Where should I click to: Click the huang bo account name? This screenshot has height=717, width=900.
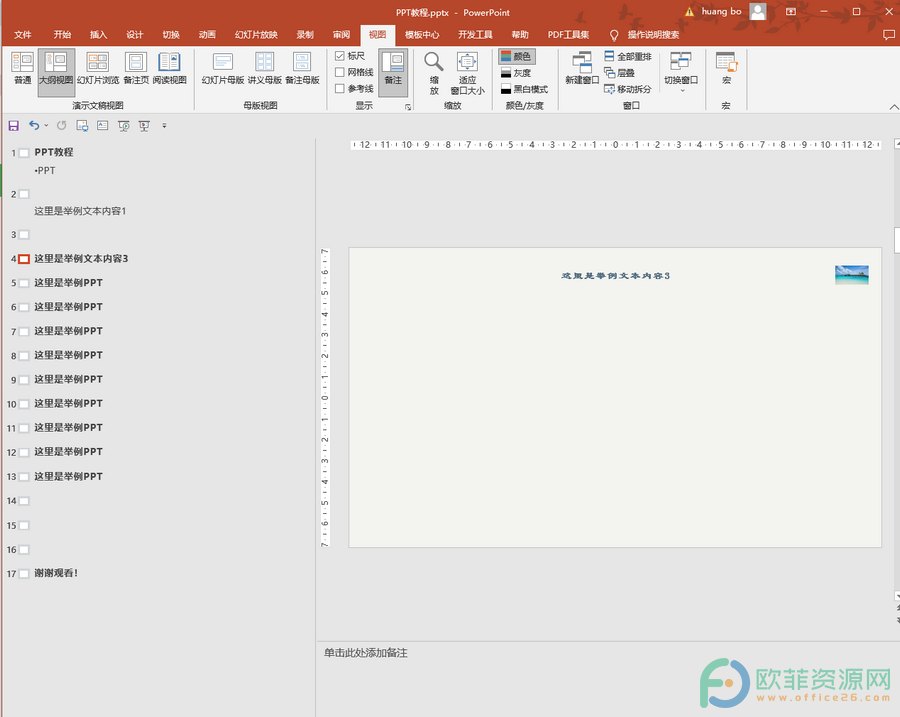coord(721,11)
